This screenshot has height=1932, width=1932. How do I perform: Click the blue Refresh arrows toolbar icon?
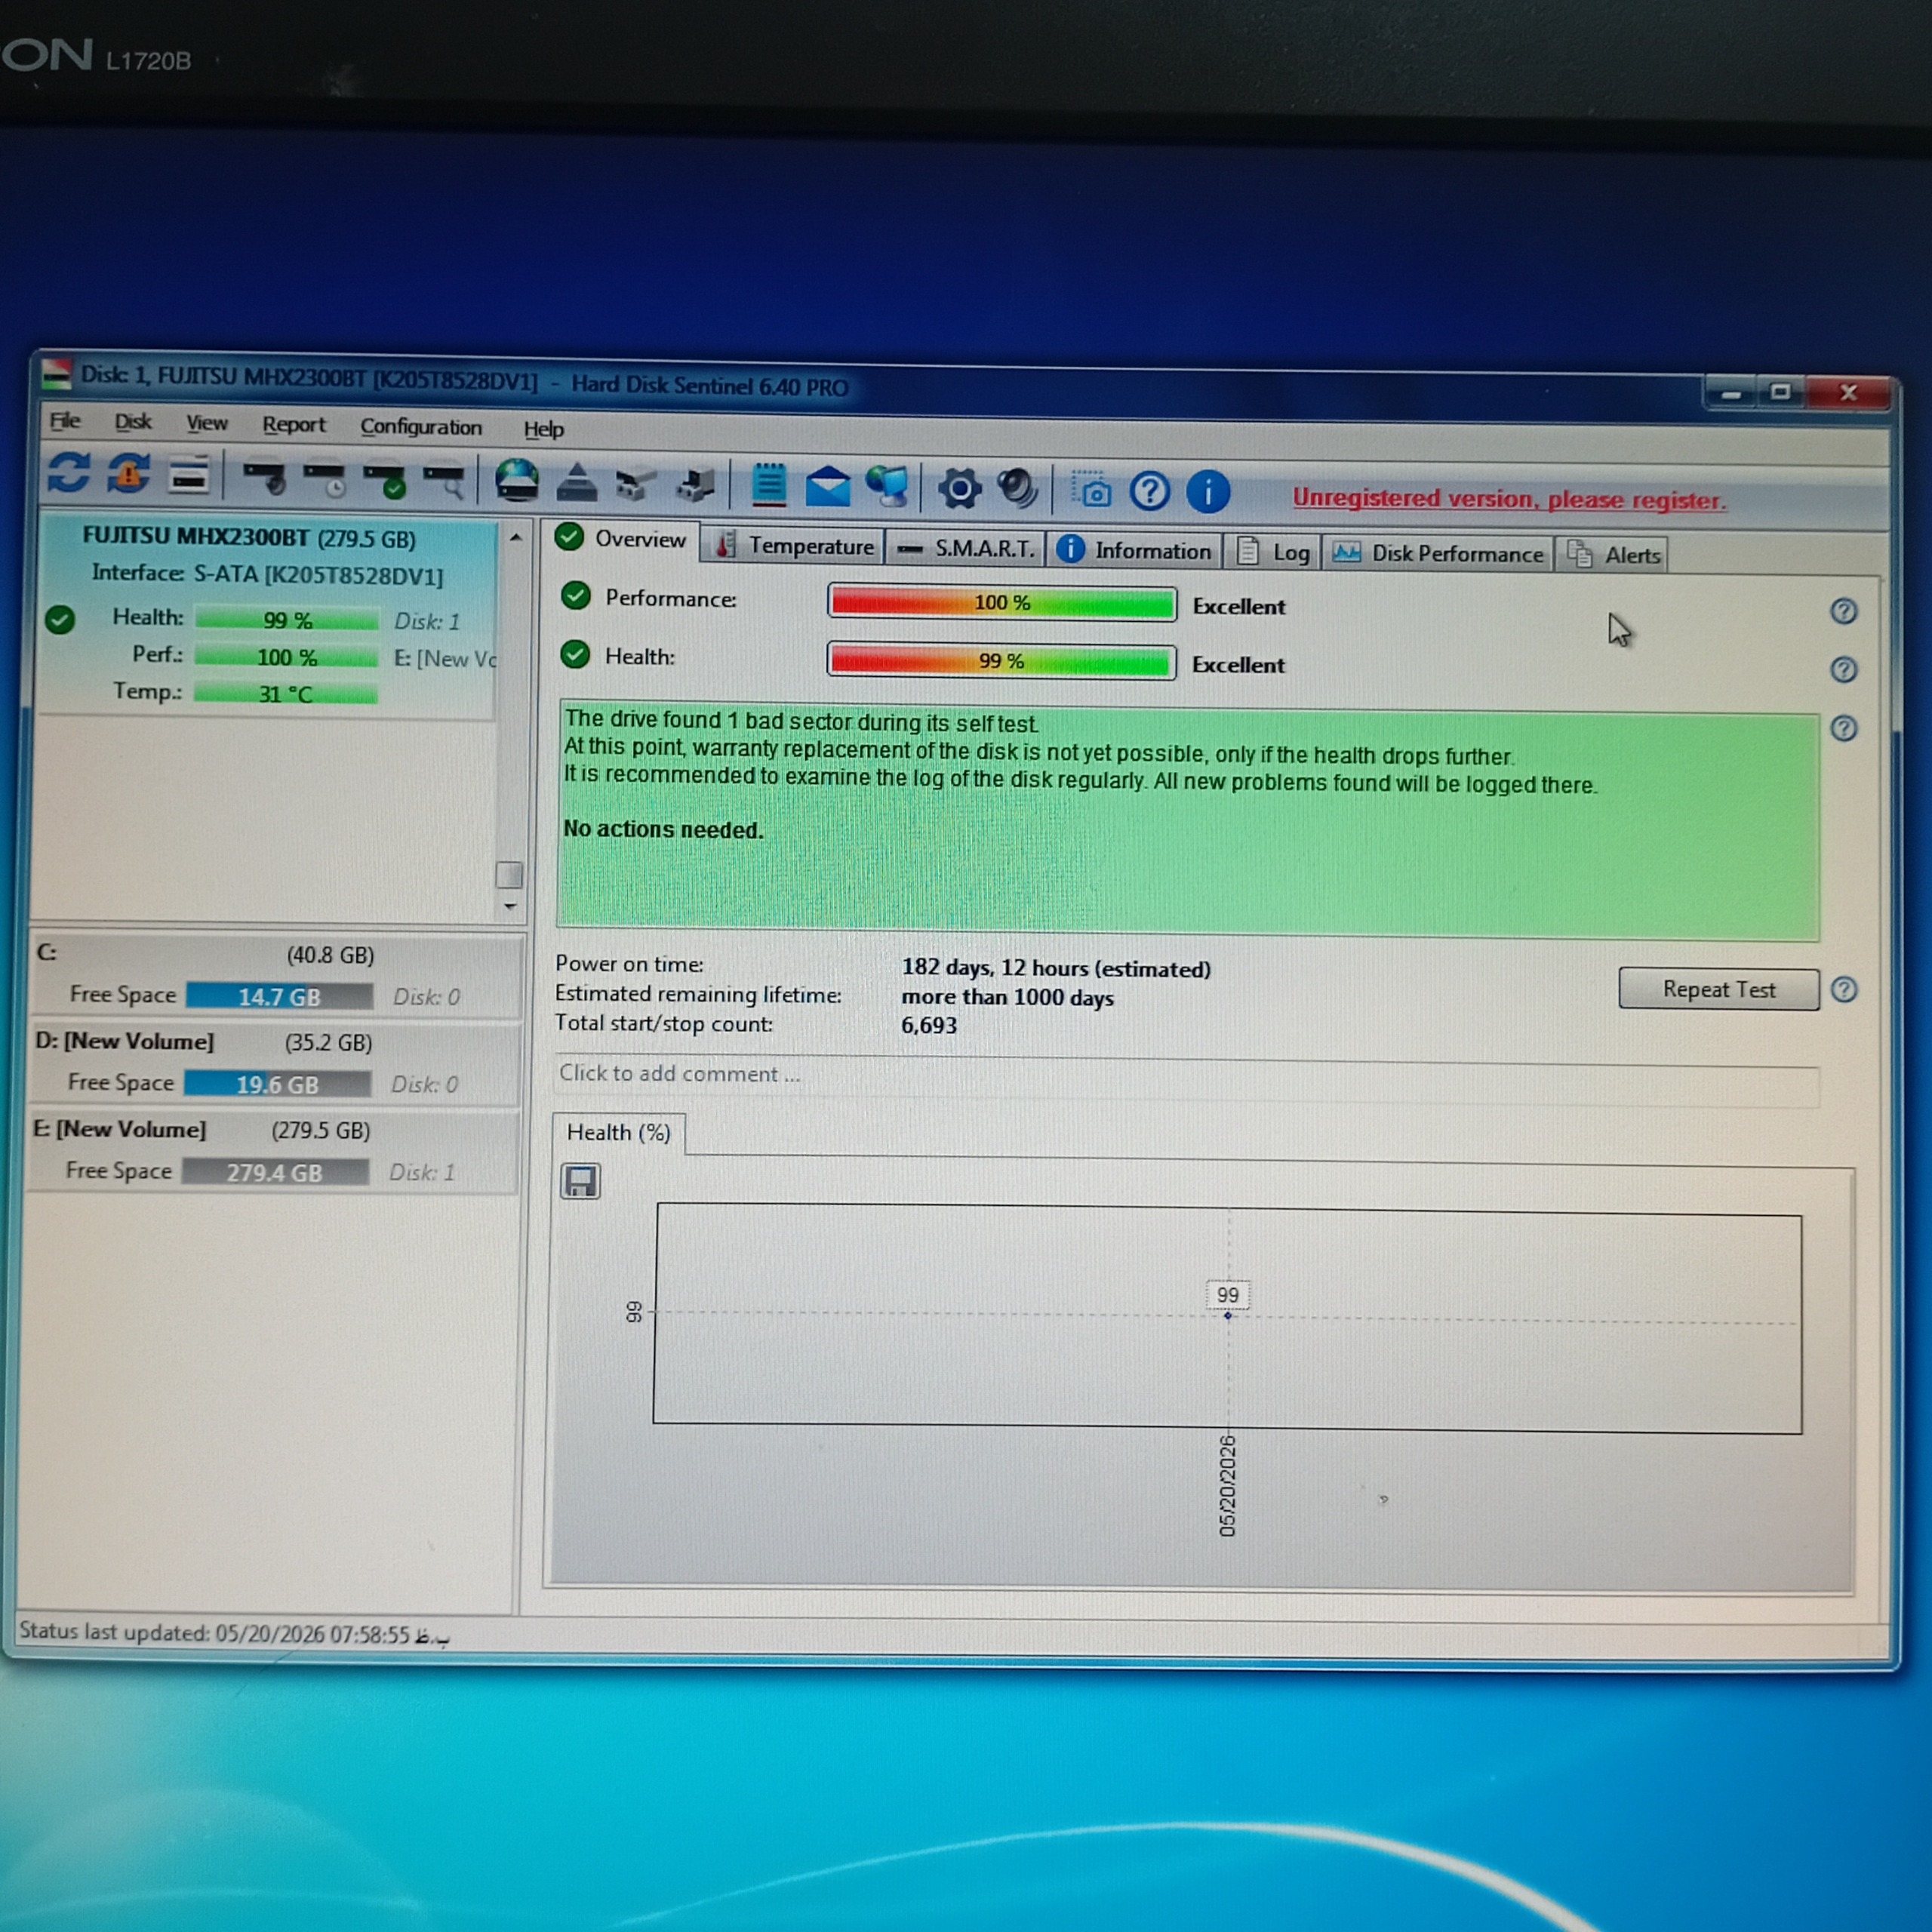[69, 472]
